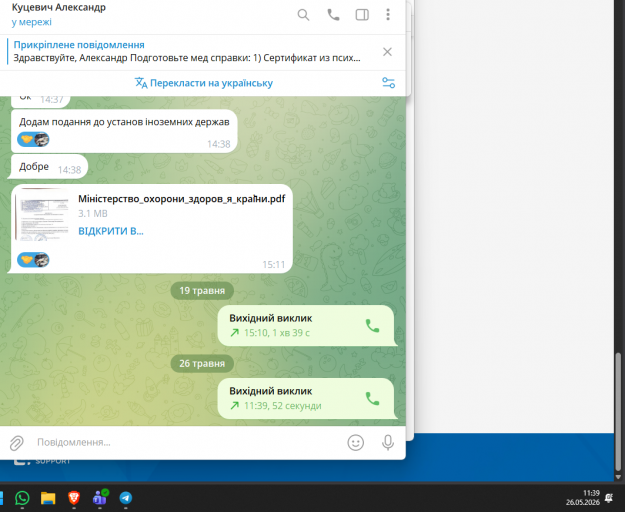Open search in the Telegram chat
This screenshot has width=625, height=512.
pos(303,15)
